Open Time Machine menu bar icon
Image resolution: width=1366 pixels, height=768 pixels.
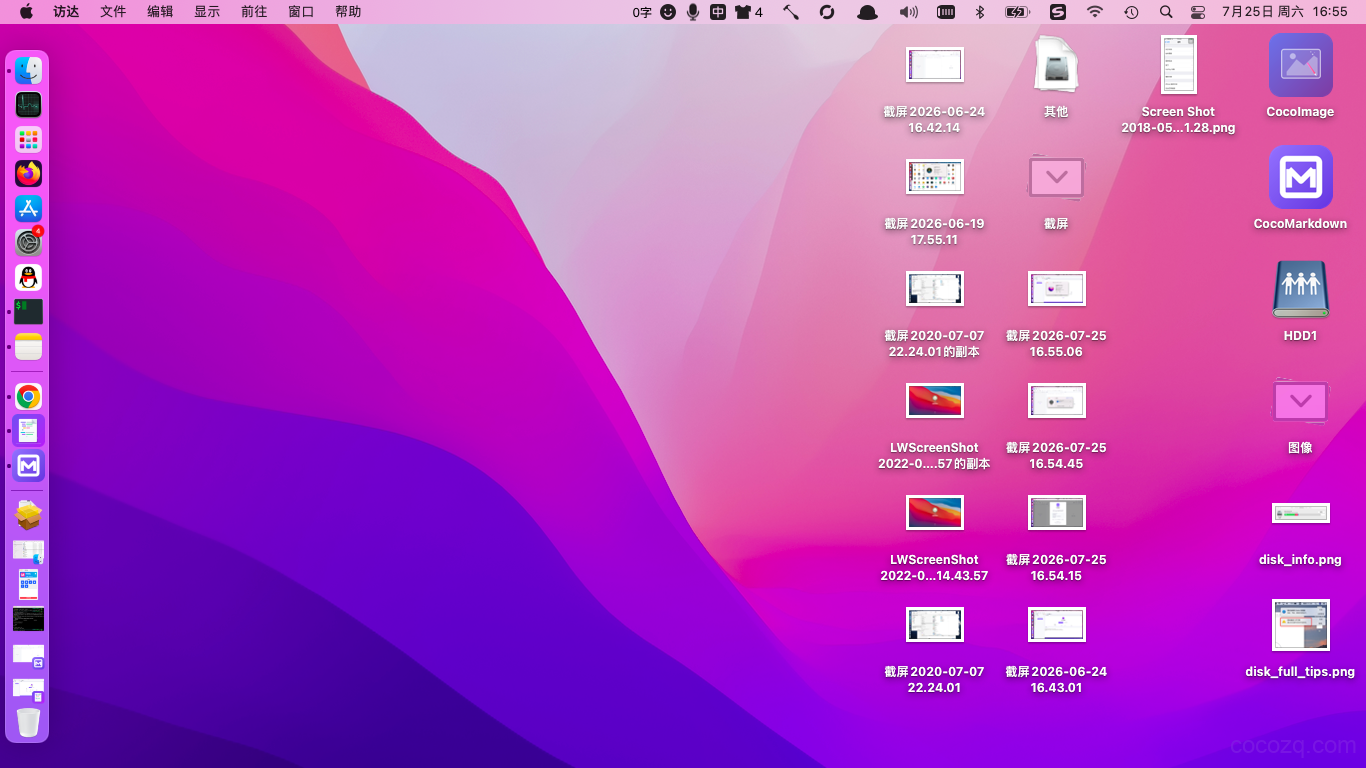(1131, 12)
